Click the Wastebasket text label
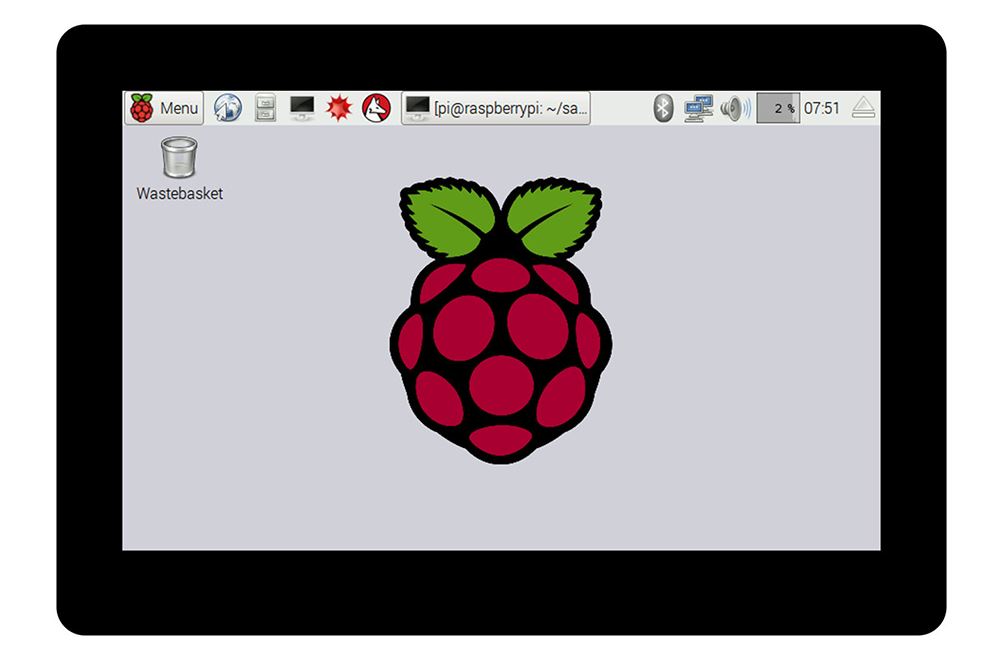Image resolution: width=984 pixels, height=650 pixels. tap(180, 194)
